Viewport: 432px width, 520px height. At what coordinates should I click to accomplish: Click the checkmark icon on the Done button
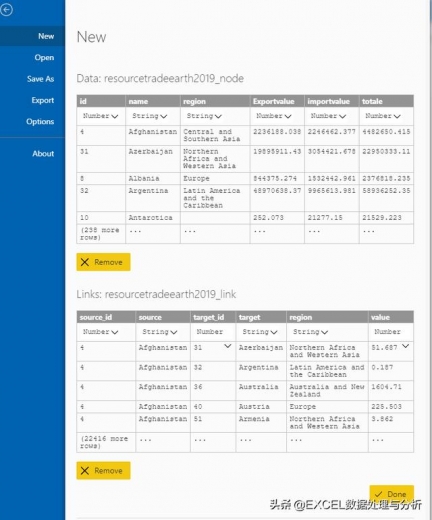coord(379,494)
